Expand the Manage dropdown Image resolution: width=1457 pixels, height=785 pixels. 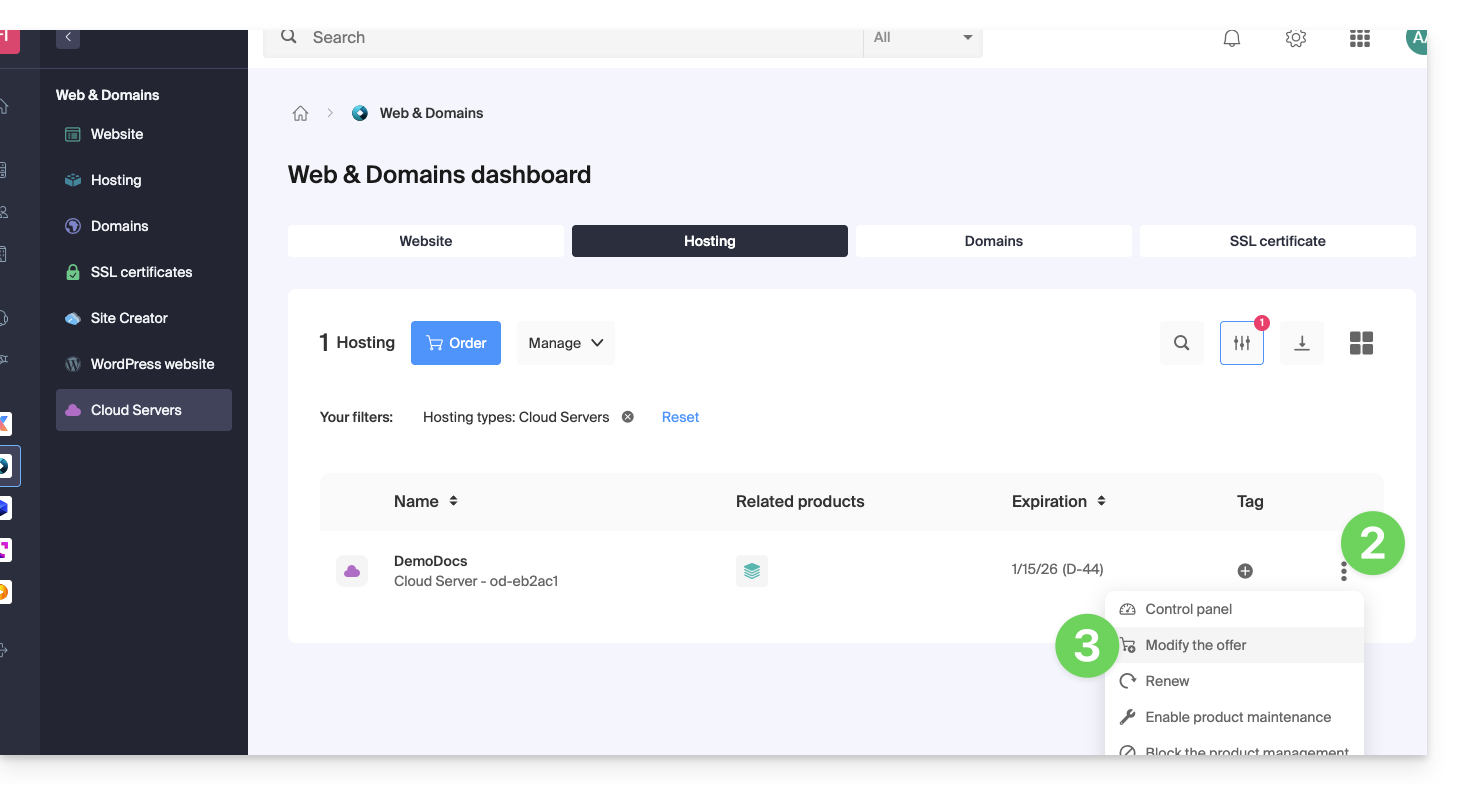[x=565, y=343]
